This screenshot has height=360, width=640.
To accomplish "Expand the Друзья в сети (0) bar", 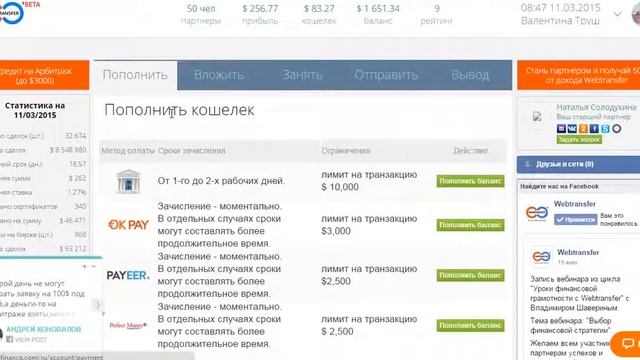I will (x=578, y=164).
